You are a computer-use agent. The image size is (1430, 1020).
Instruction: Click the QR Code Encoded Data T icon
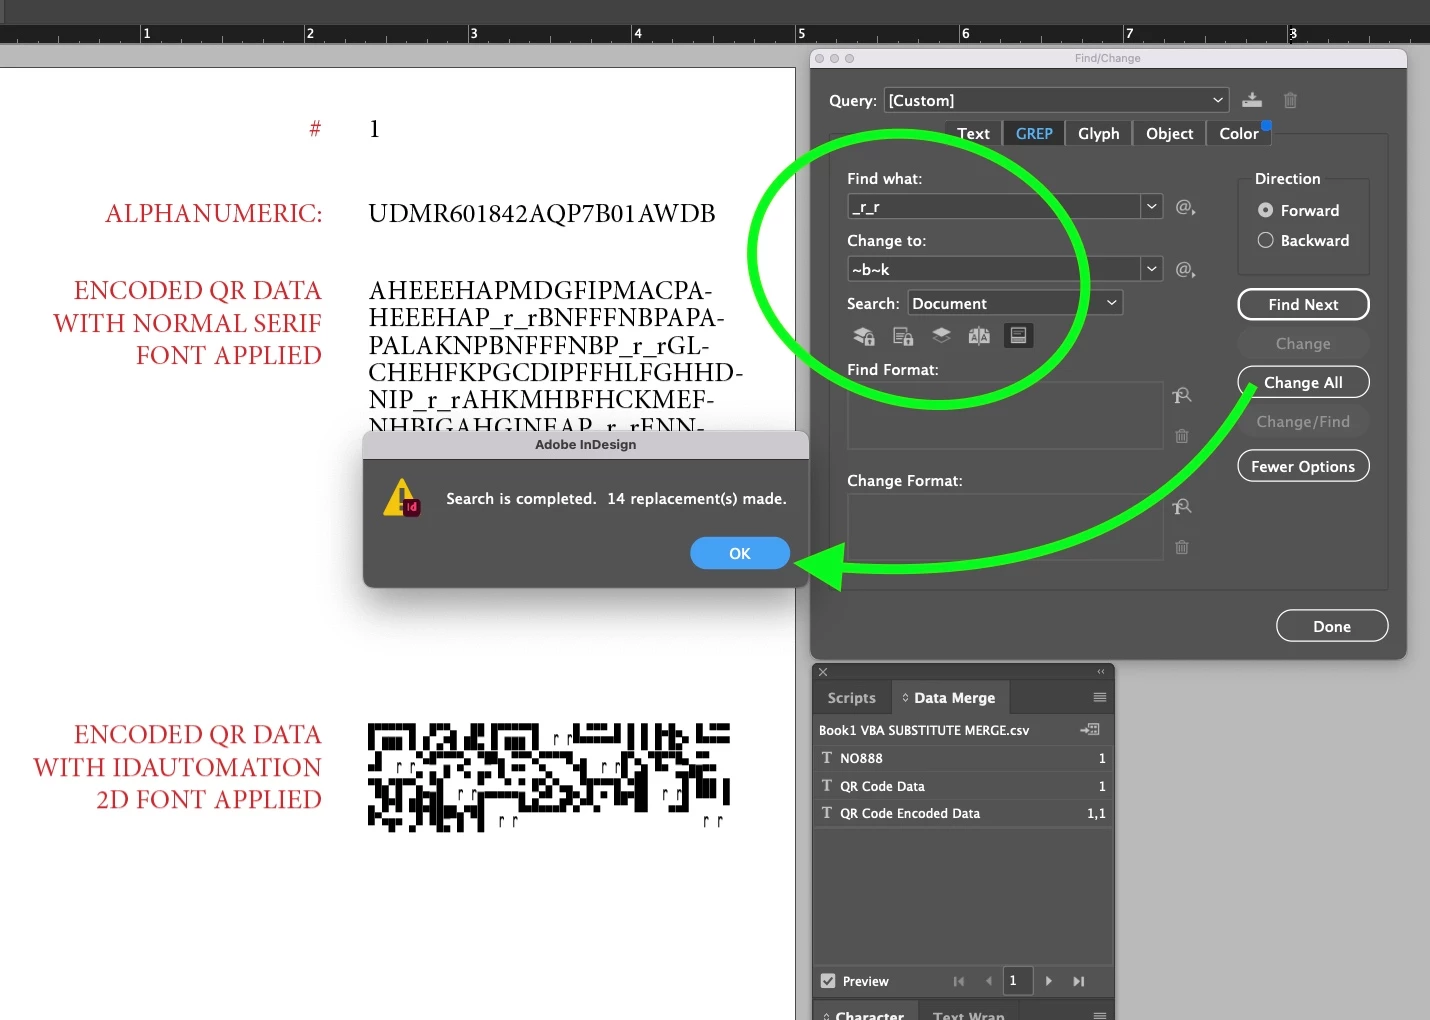pos(827,813)
